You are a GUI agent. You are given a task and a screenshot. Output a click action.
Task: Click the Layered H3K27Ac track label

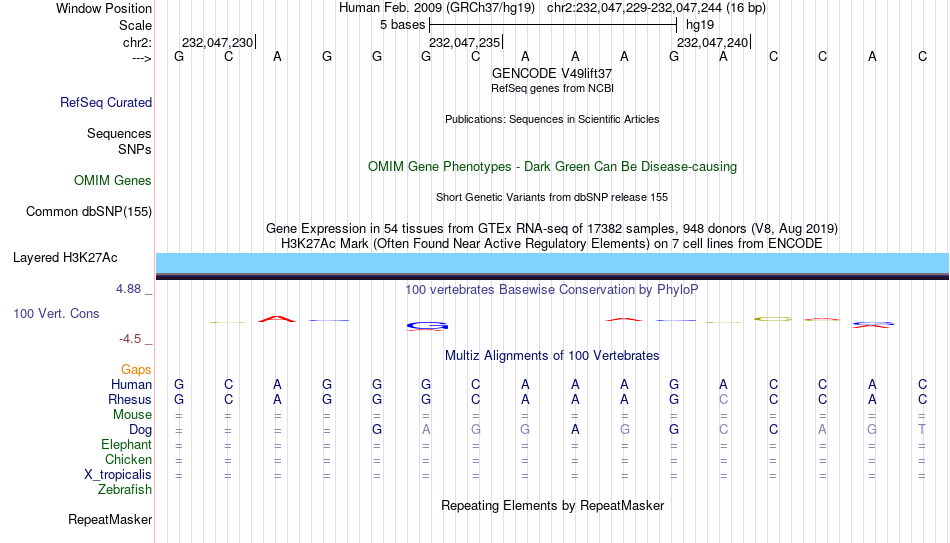pyautogui.click(x=65, y=258)
